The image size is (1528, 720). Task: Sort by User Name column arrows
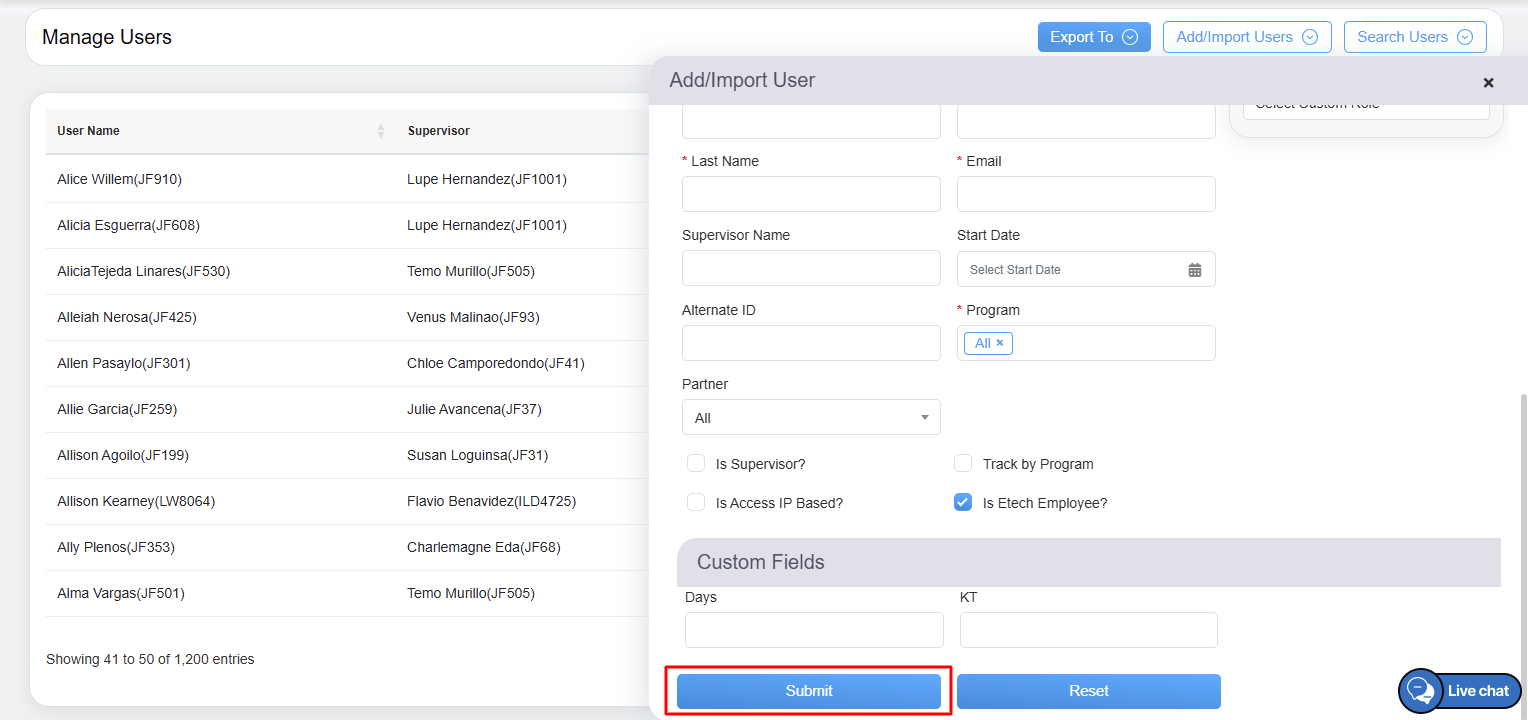point(381,131)
